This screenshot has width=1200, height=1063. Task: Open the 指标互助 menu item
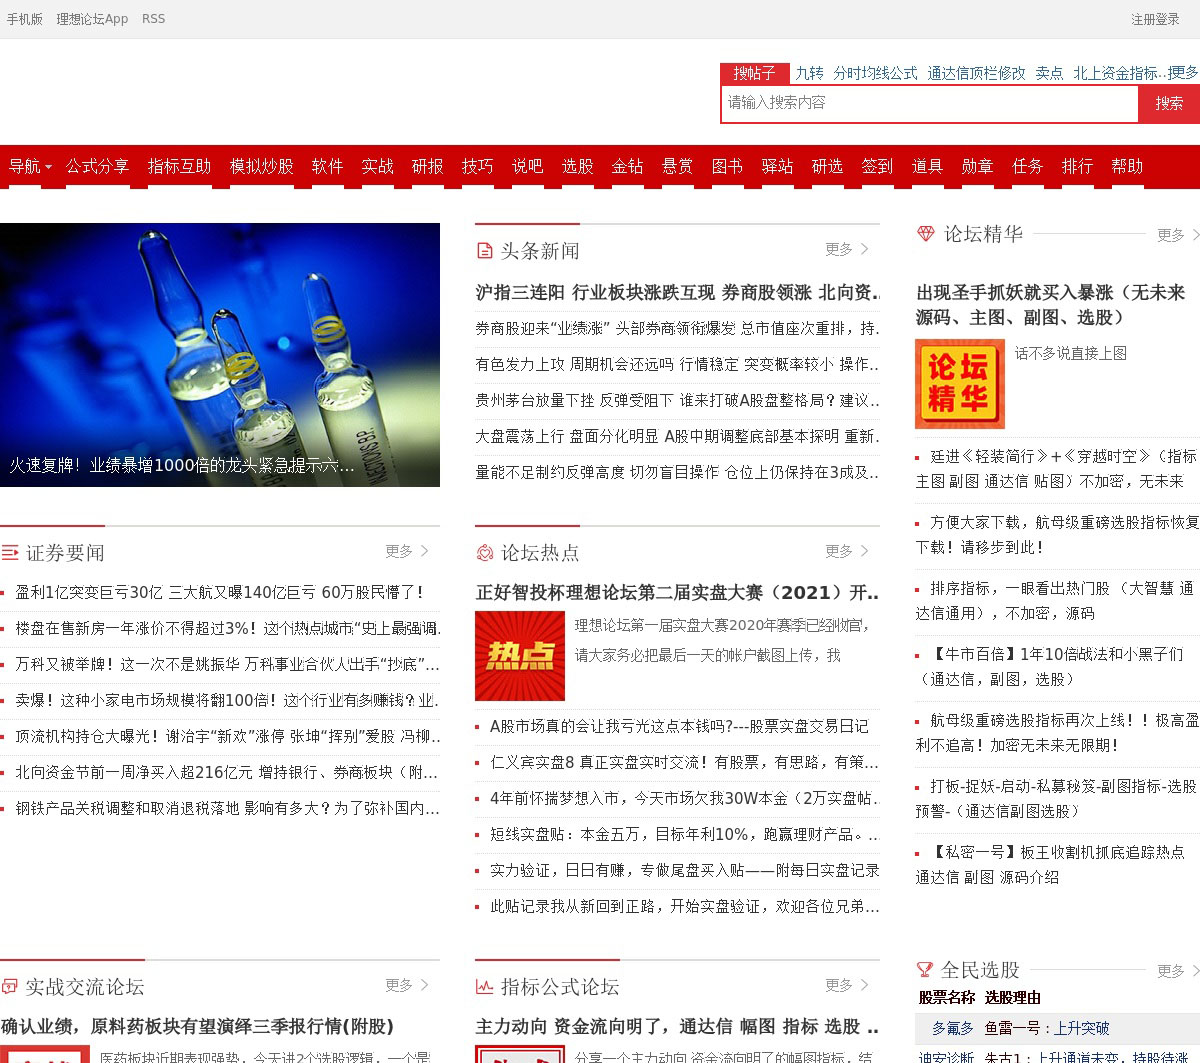(x=179, y=166)
